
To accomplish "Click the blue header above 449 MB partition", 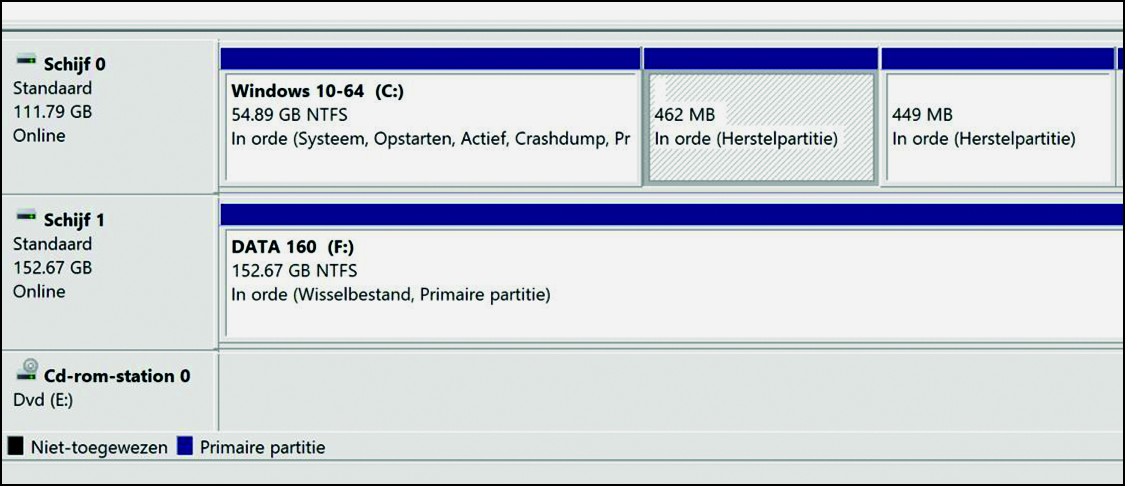I will coord(997,59).
